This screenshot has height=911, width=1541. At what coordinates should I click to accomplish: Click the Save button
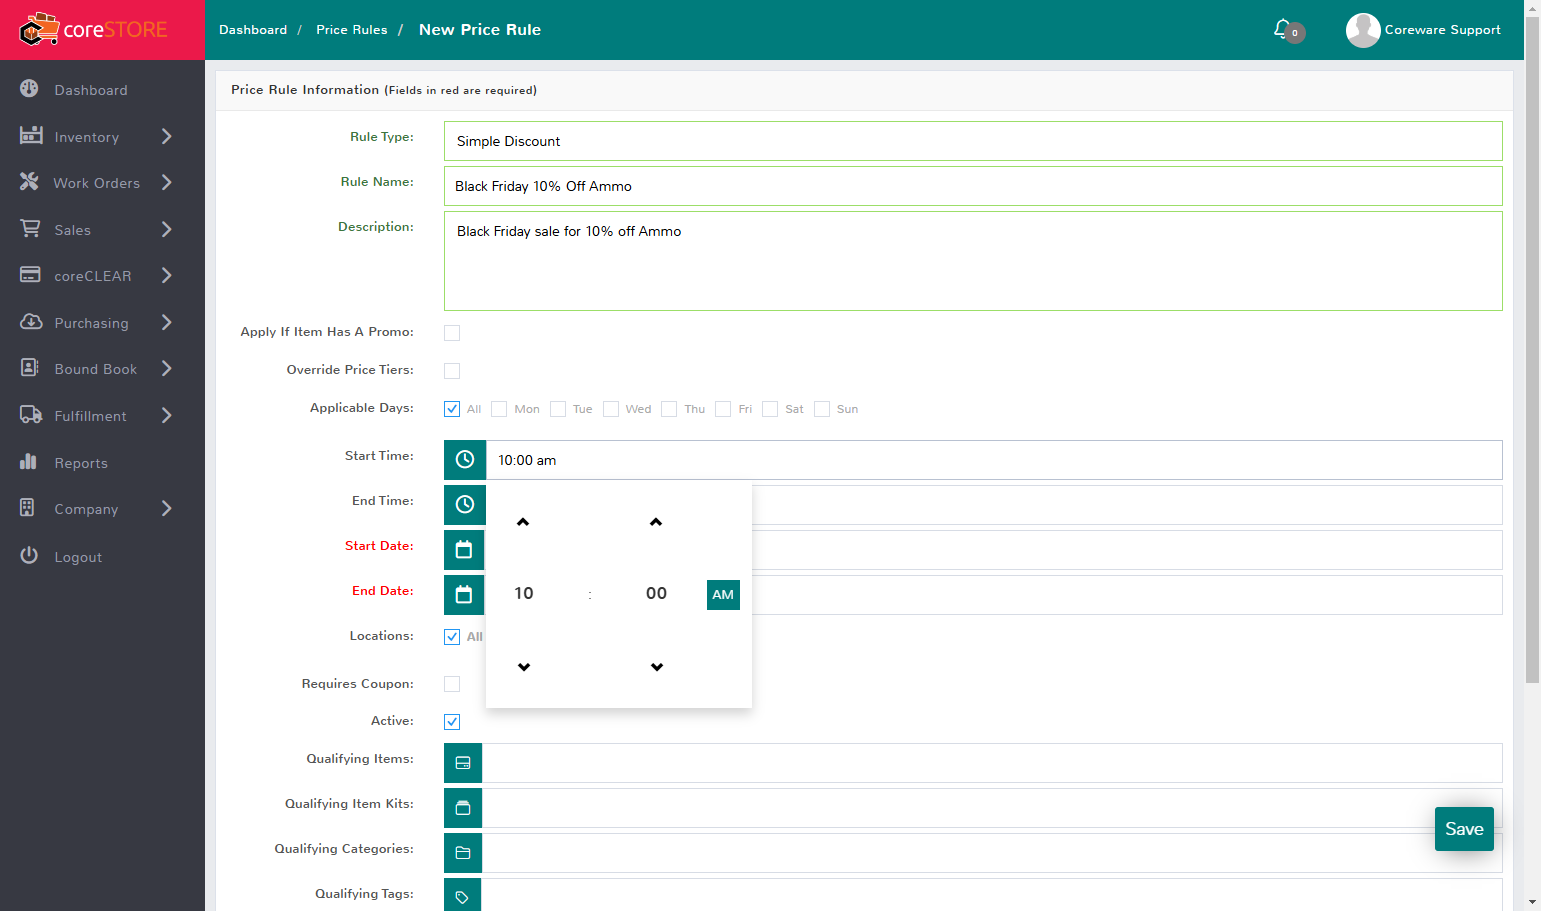1464,829
